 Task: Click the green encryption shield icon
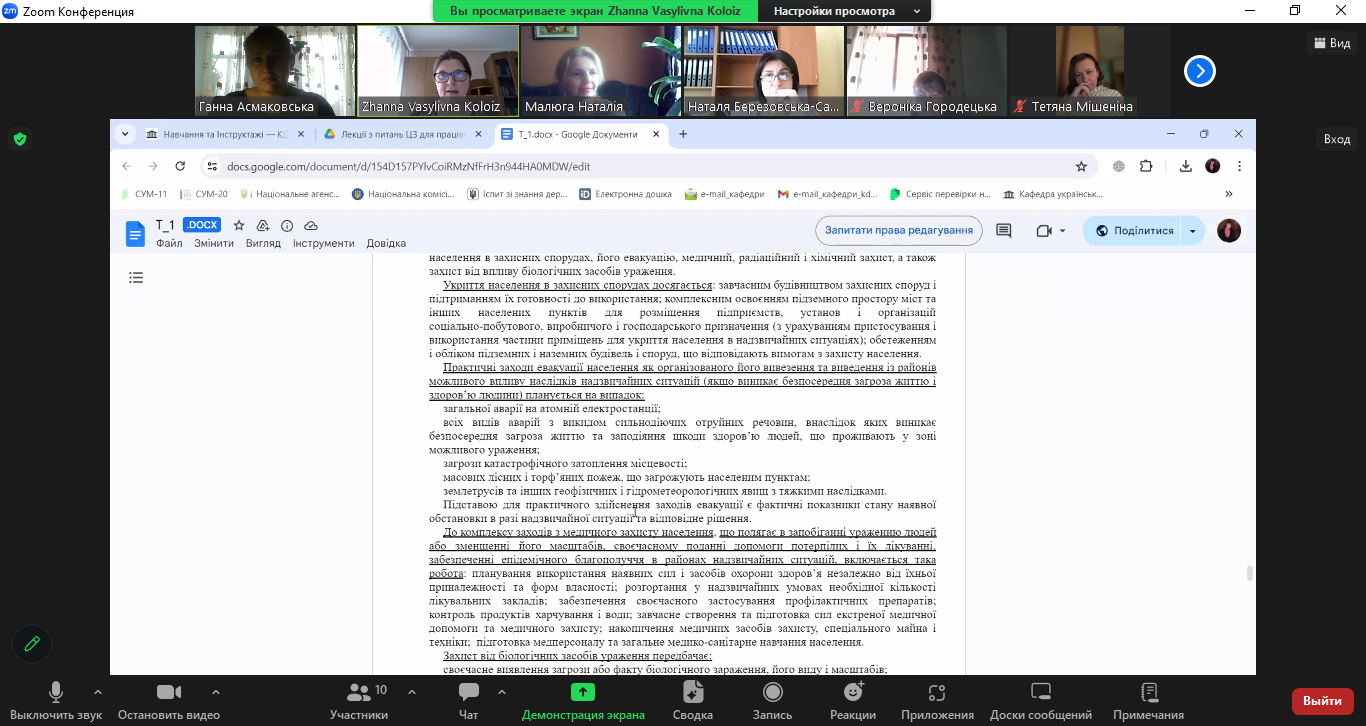[20, 139]
